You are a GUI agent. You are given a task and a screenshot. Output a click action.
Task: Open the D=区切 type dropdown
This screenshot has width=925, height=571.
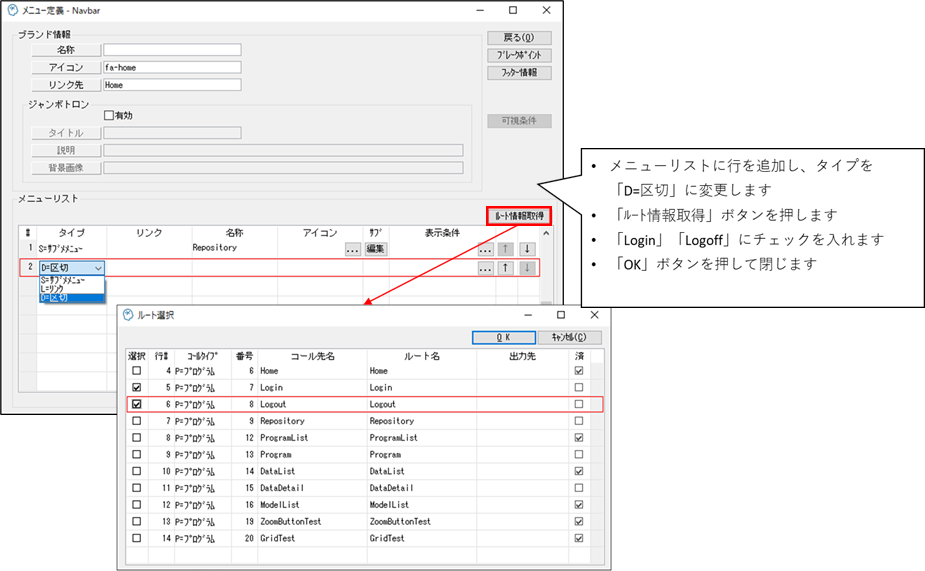point(97,268)
